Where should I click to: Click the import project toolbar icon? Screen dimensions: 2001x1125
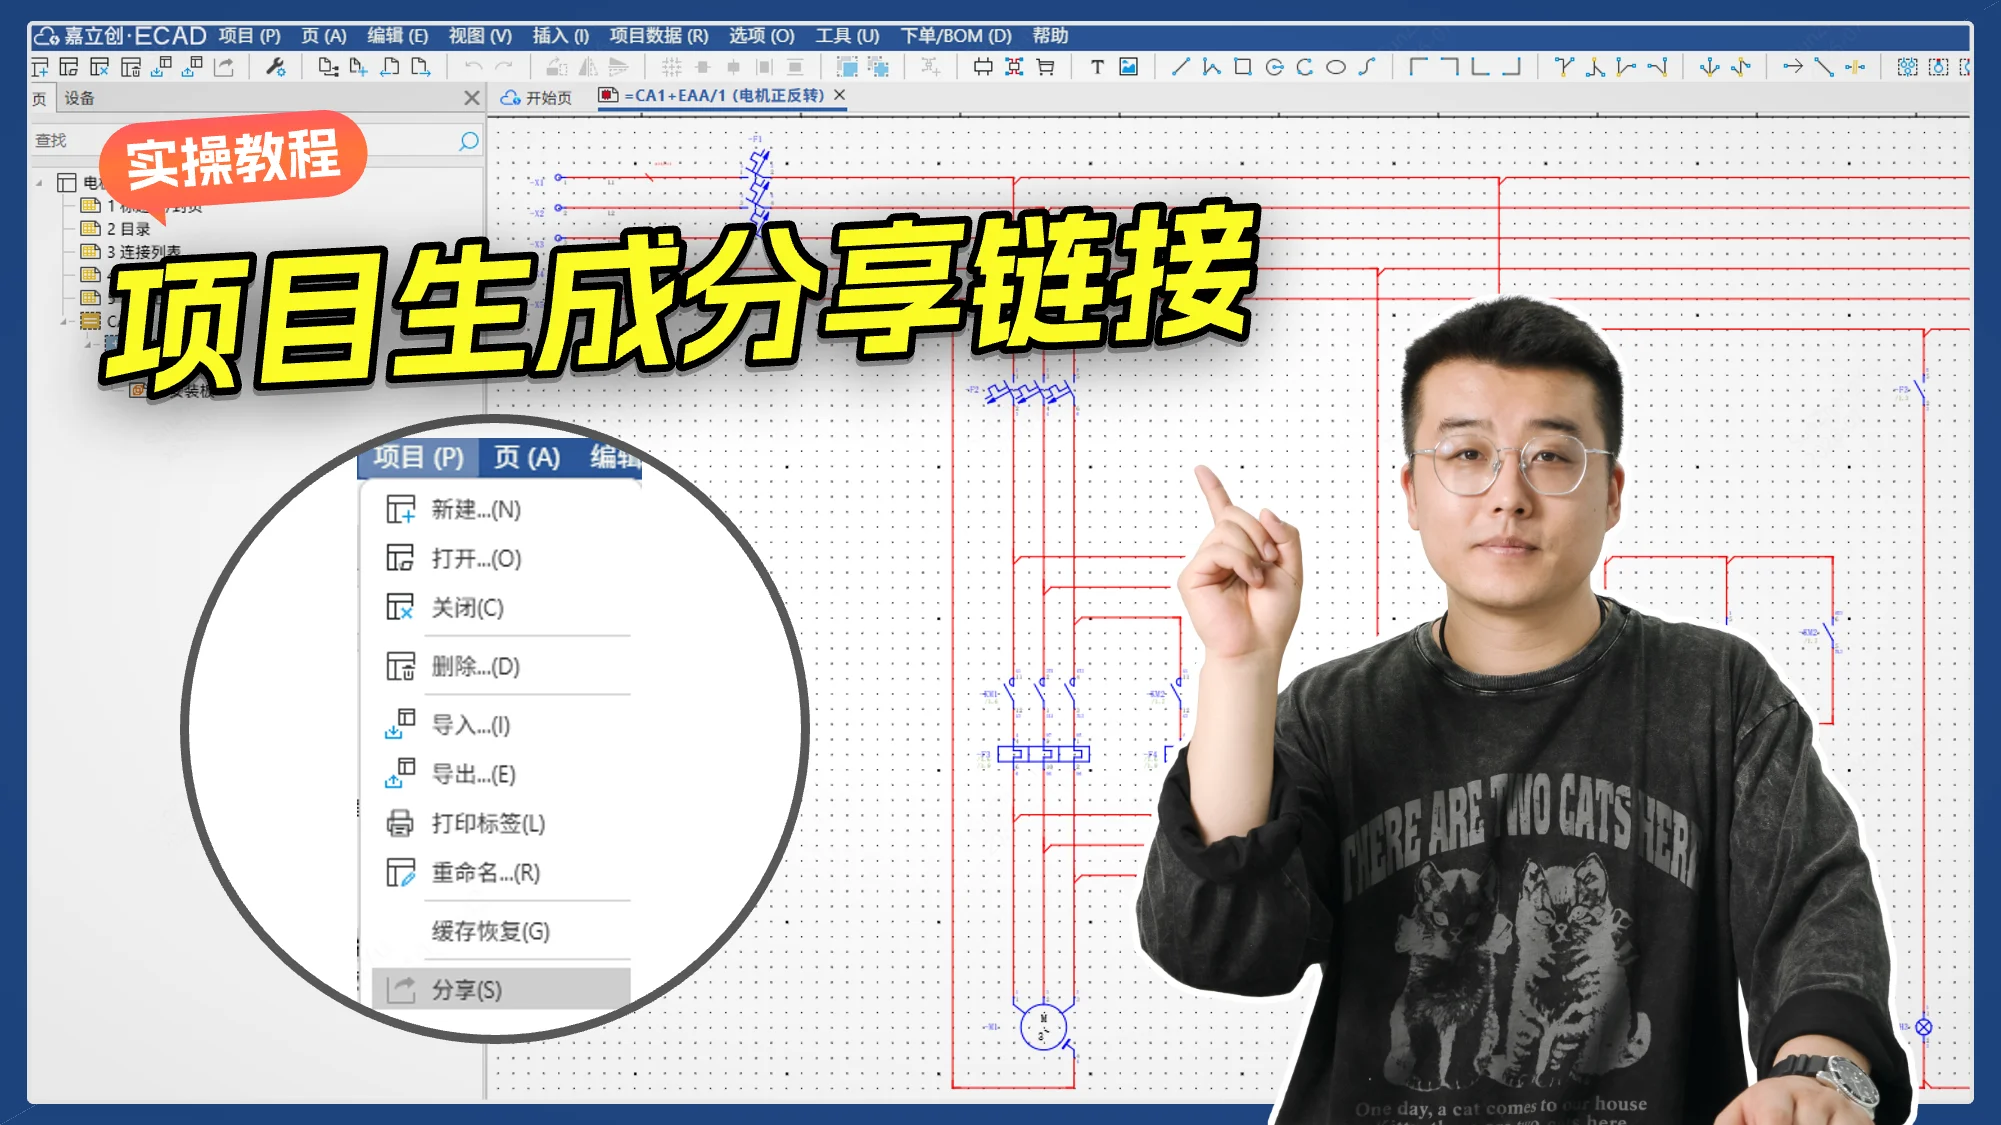point(161,67)
